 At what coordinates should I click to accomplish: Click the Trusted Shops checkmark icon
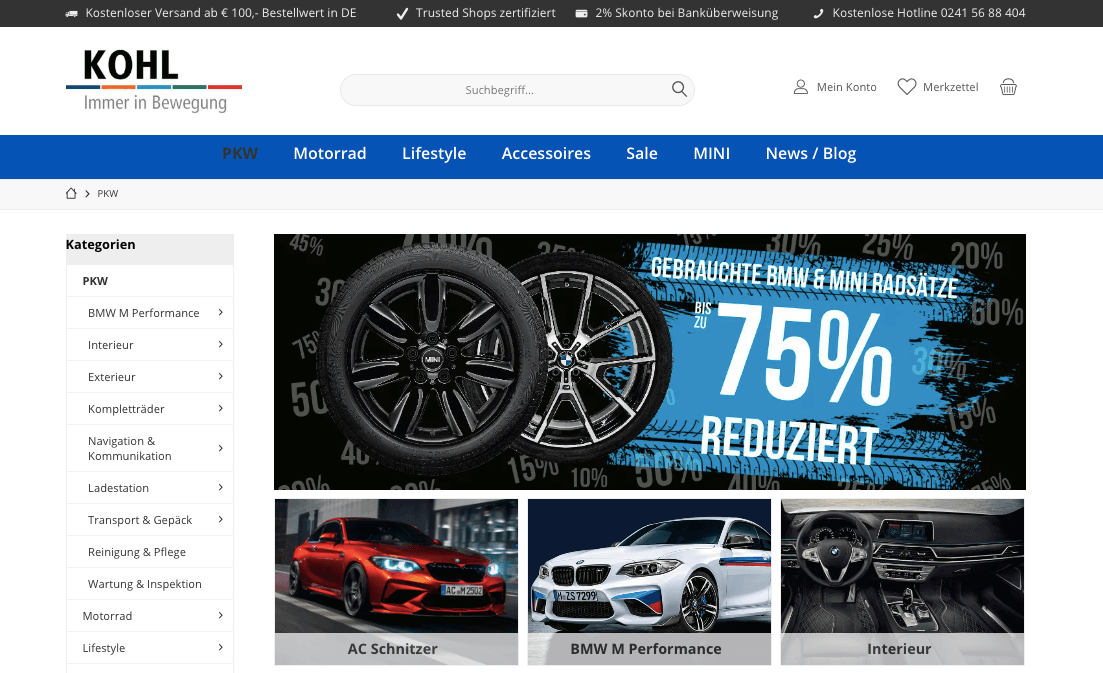[x=402, y=13]
